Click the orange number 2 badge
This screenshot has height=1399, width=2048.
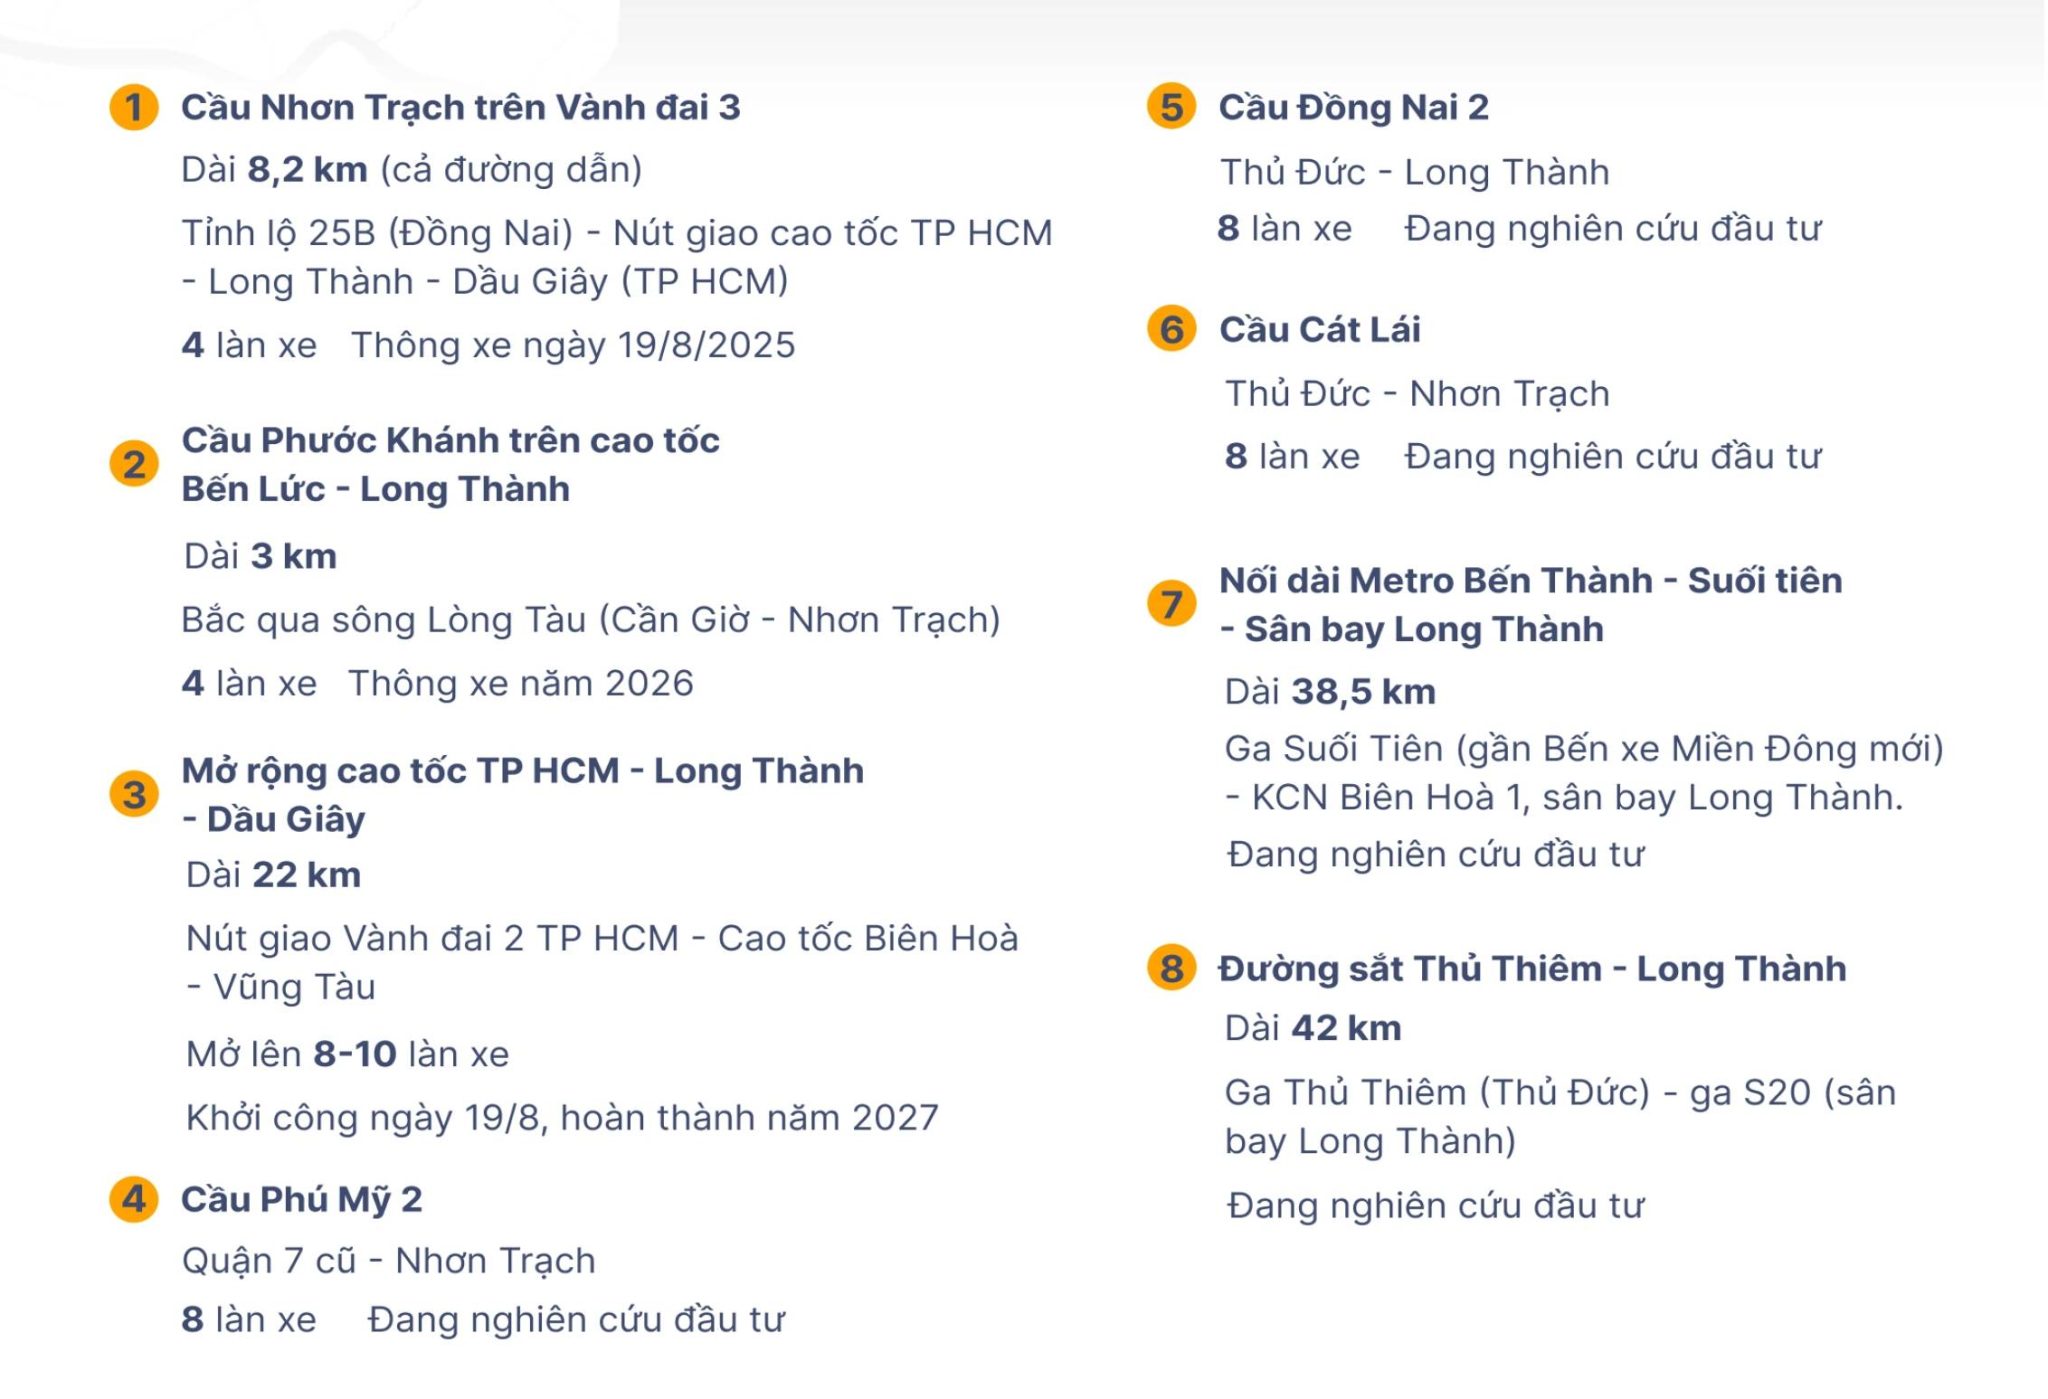[x=134, y=464]
